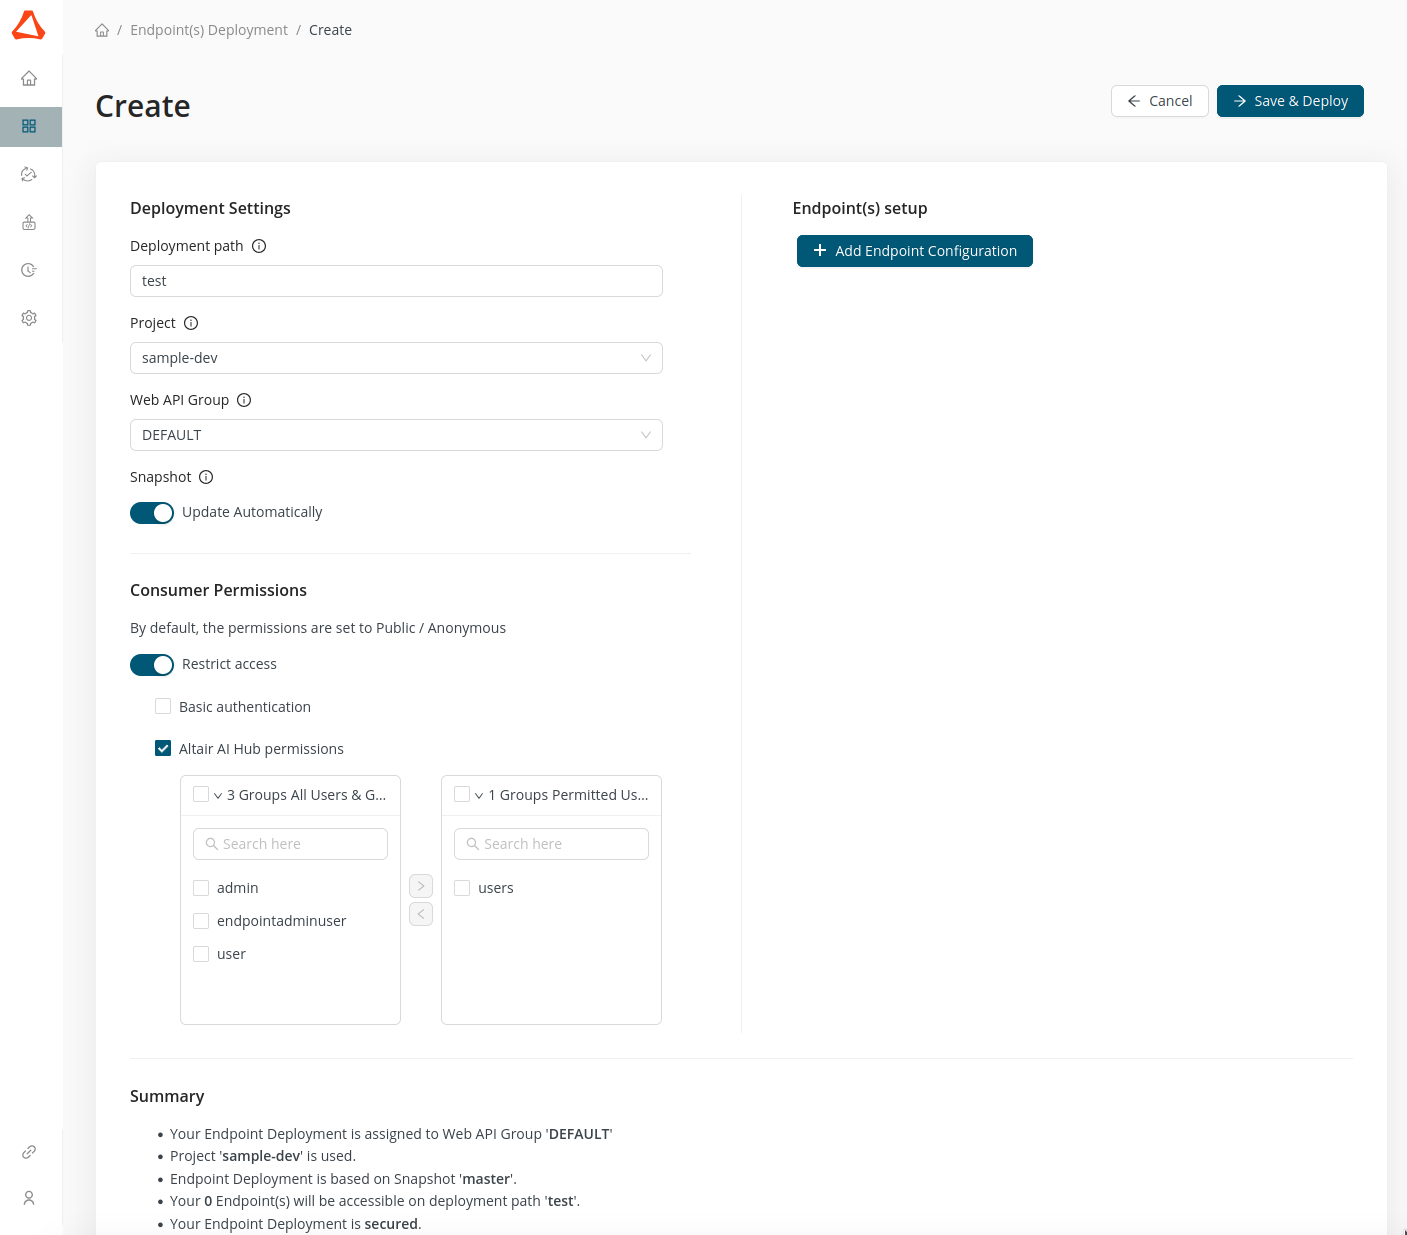Click the Altair logo at top left
Viewport: 1407px width, 1235px height.
29,26
